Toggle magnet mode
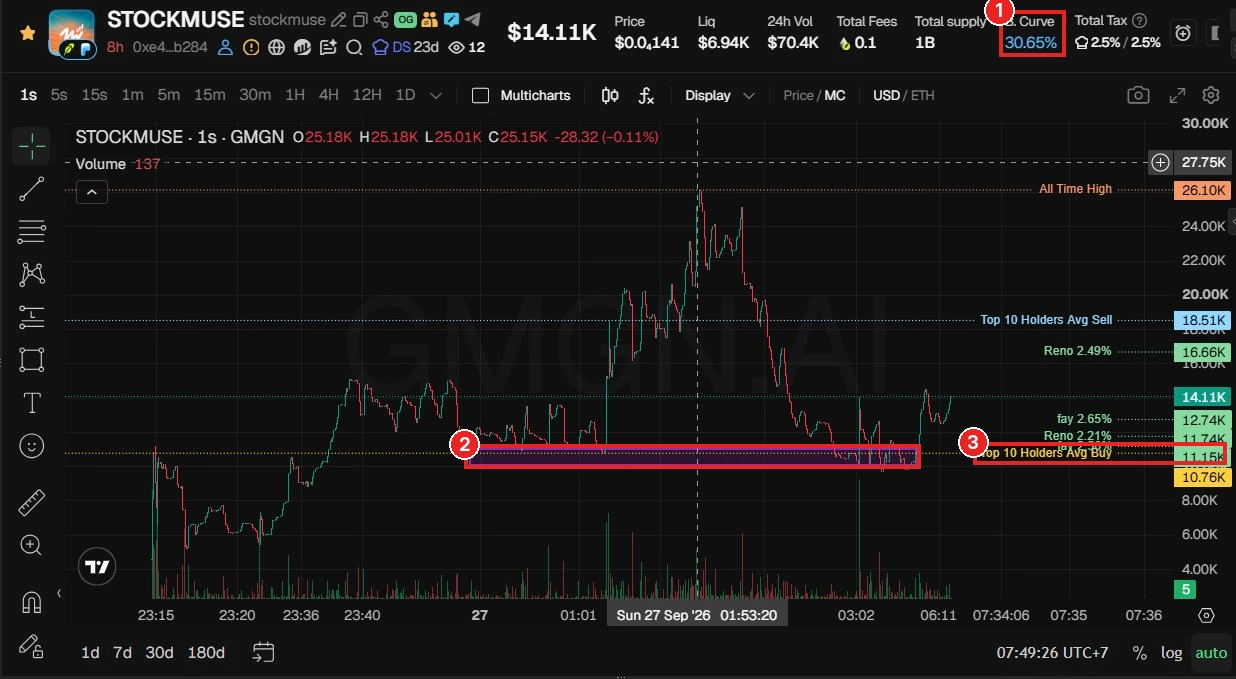Image resolution: width=1236 pixels, height=679 pixels. [x=31, y=602]
